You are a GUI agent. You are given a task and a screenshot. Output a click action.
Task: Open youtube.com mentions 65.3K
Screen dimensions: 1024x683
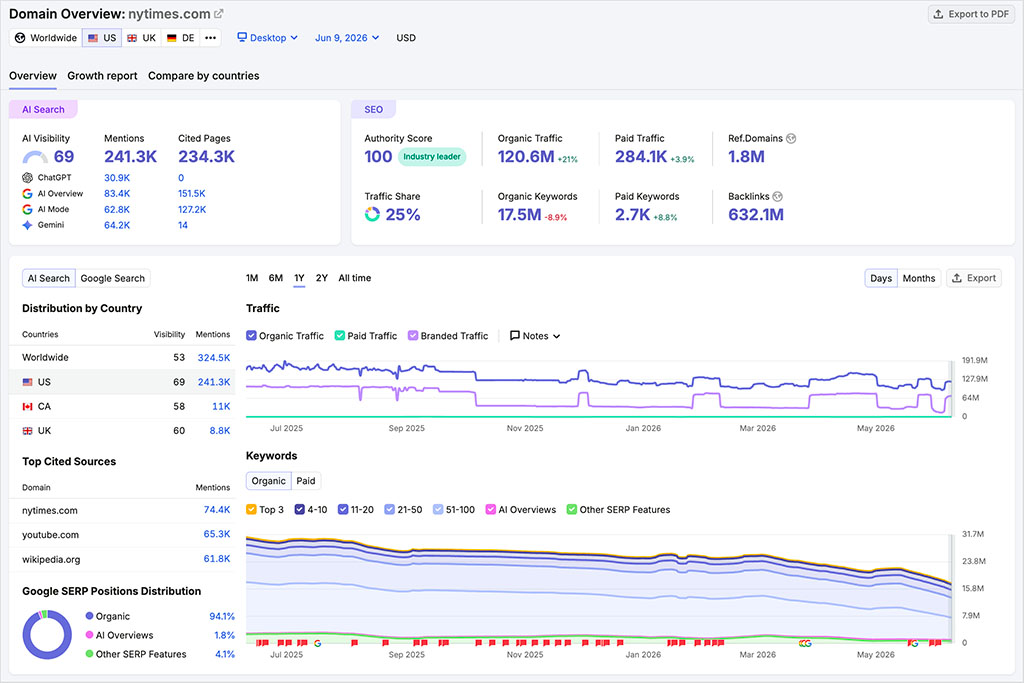point(217,534)
